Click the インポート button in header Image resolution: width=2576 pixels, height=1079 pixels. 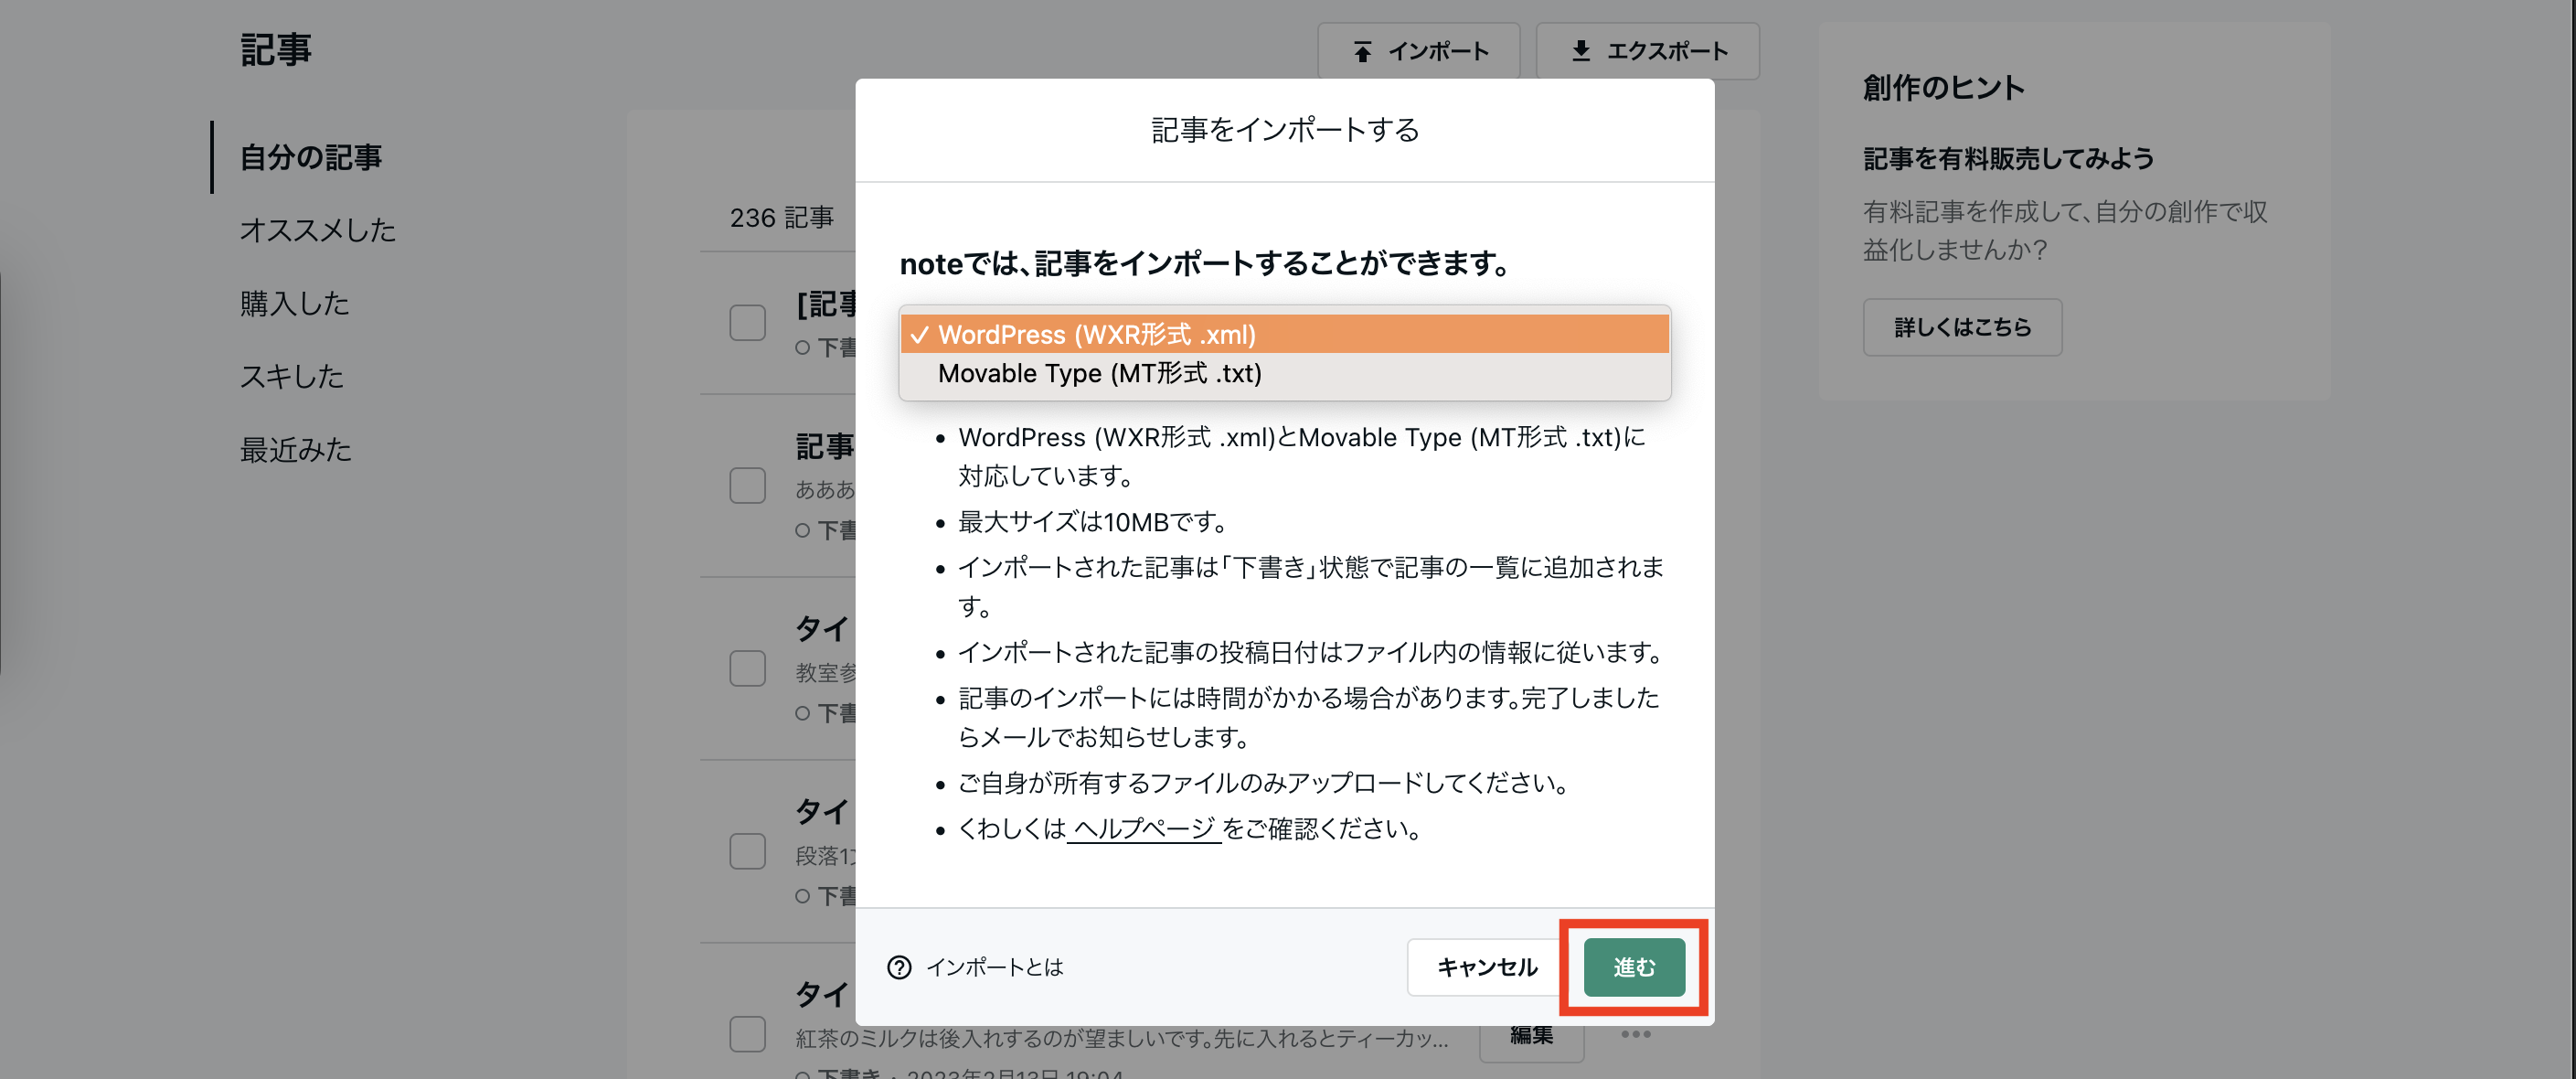tap(1418, 51)
